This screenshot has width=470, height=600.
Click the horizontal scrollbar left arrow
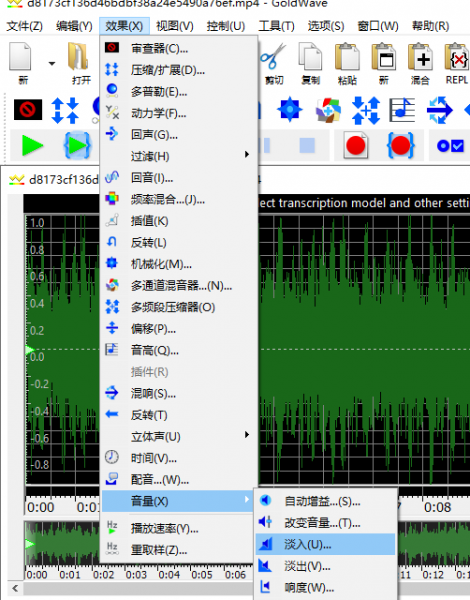15,588
